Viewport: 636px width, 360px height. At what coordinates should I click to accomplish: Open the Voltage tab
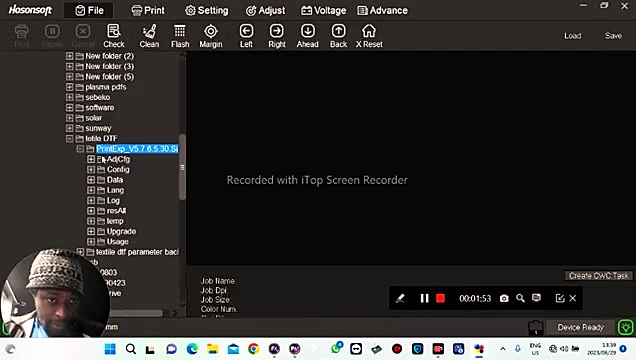tap(323, 11)
